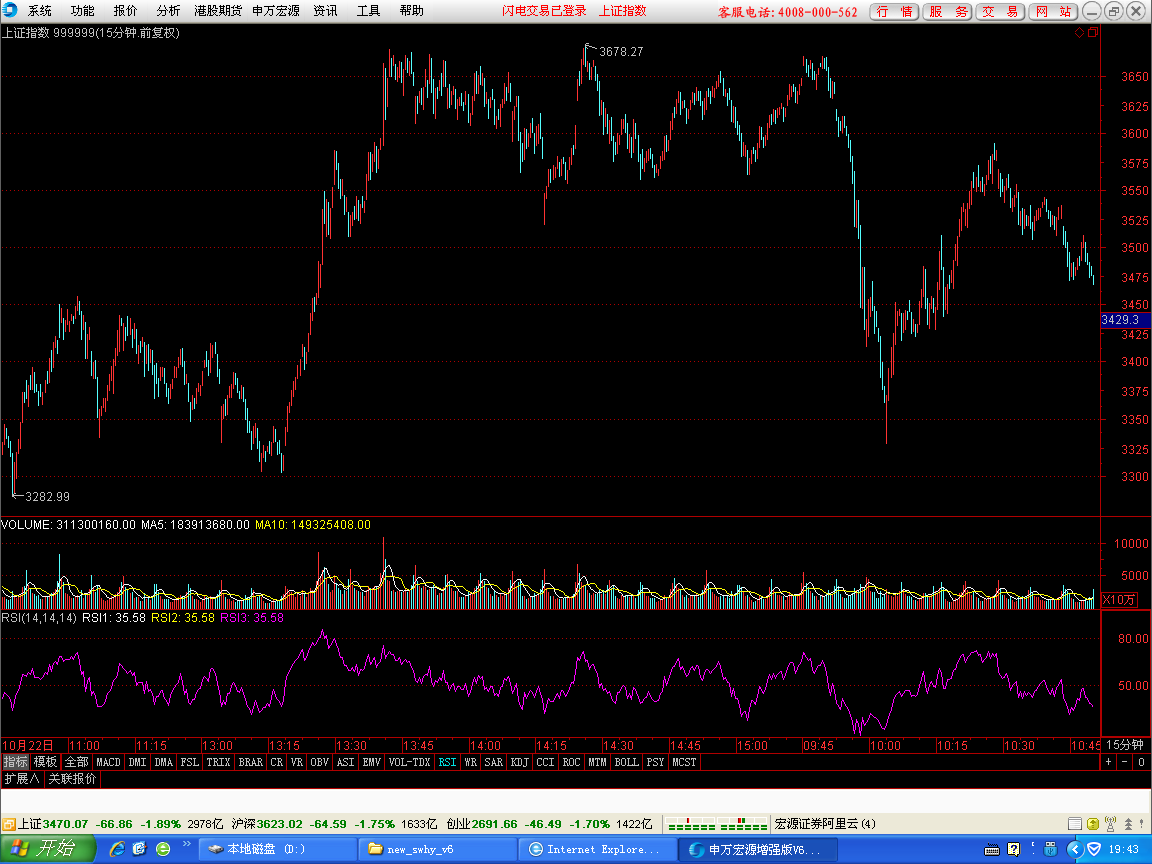The height and width of the screenshot is (864, 1152).
Task: Open the 分析 menu
Action: tap(168, 10)
